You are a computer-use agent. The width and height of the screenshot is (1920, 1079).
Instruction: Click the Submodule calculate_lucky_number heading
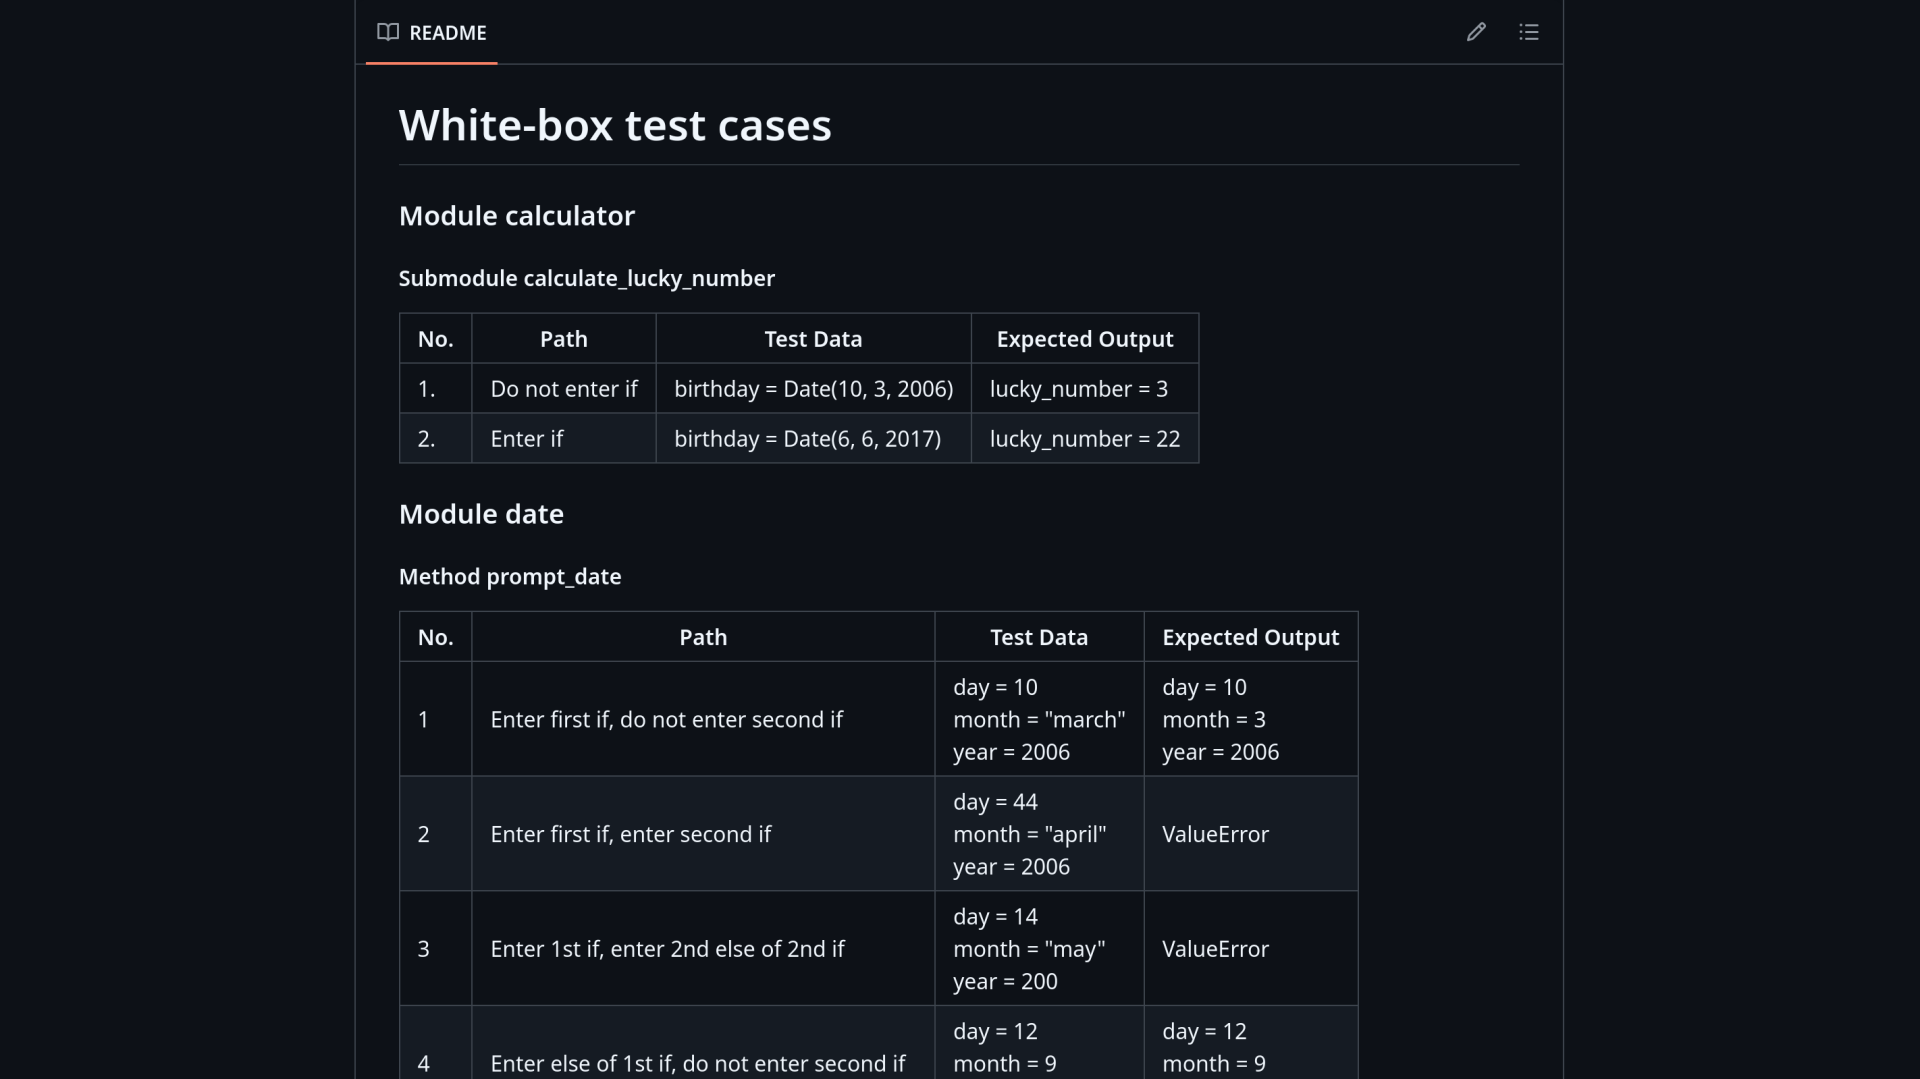587,278
